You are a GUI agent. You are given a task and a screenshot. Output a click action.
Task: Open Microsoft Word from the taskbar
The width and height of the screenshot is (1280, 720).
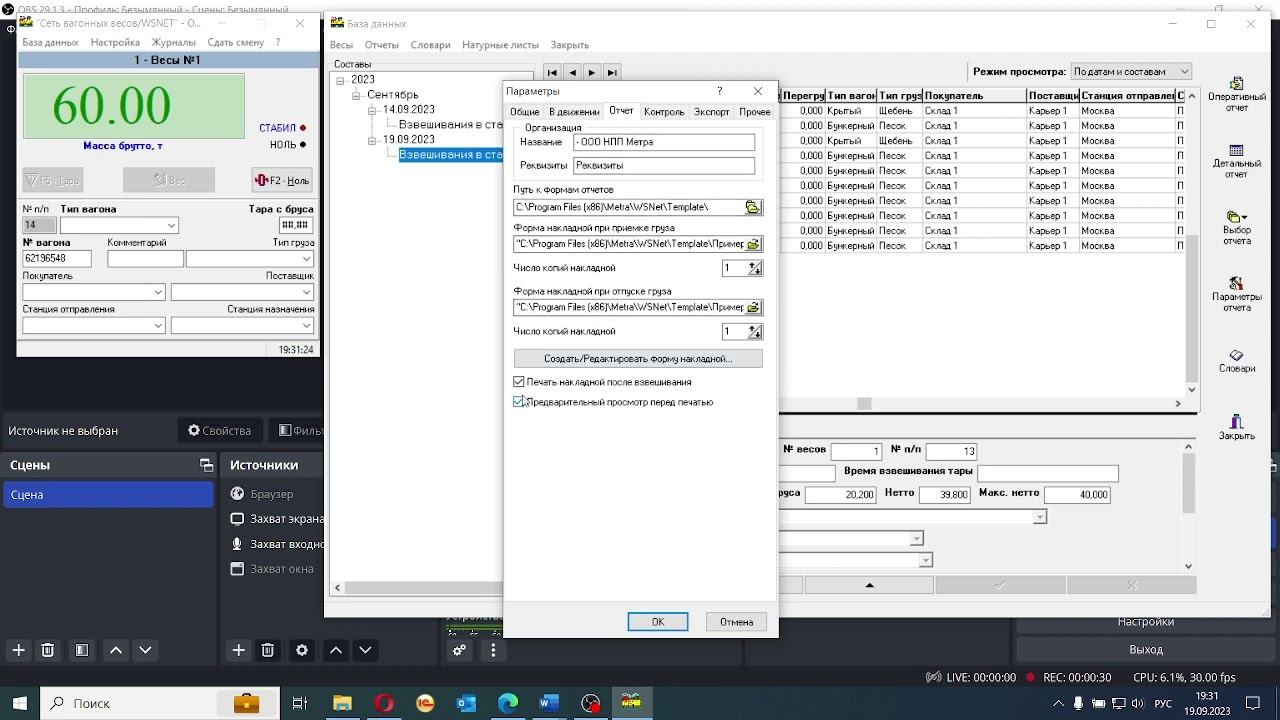point(549,703)
